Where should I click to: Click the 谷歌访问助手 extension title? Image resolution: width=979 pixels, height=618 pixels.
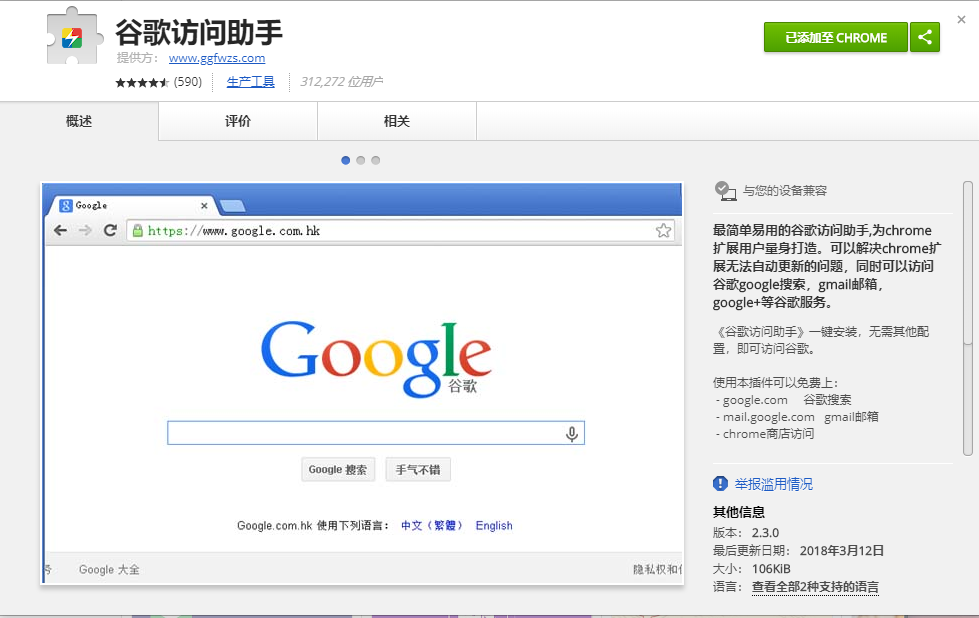[x=199, y=32]
